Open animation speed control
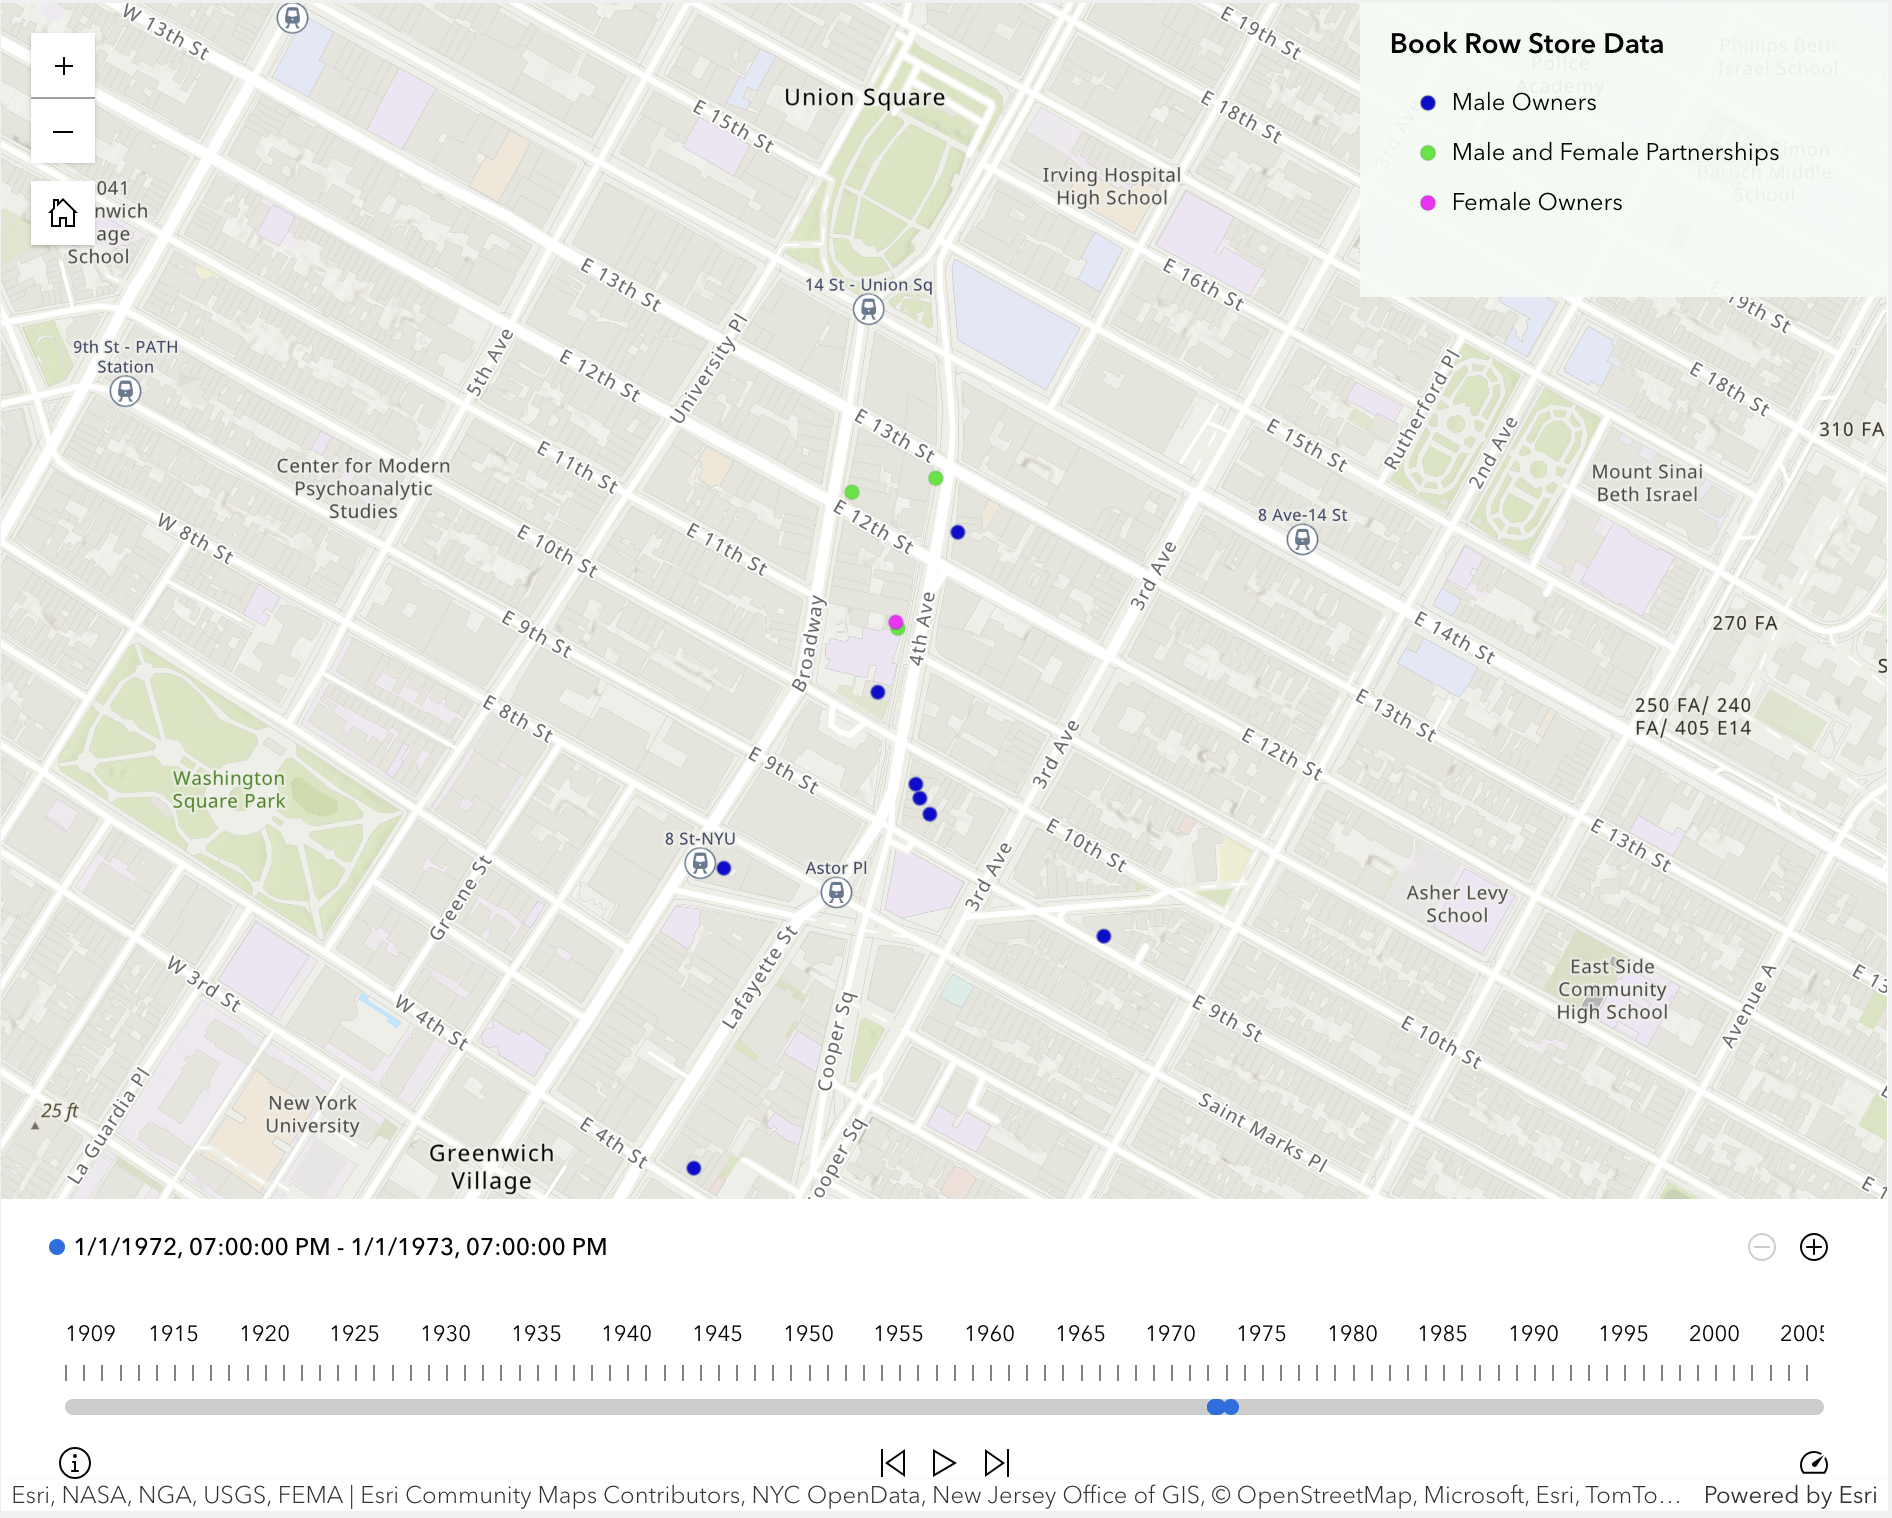Viewport: 1892px width, 1518px height. [x=1814, y=1463]
